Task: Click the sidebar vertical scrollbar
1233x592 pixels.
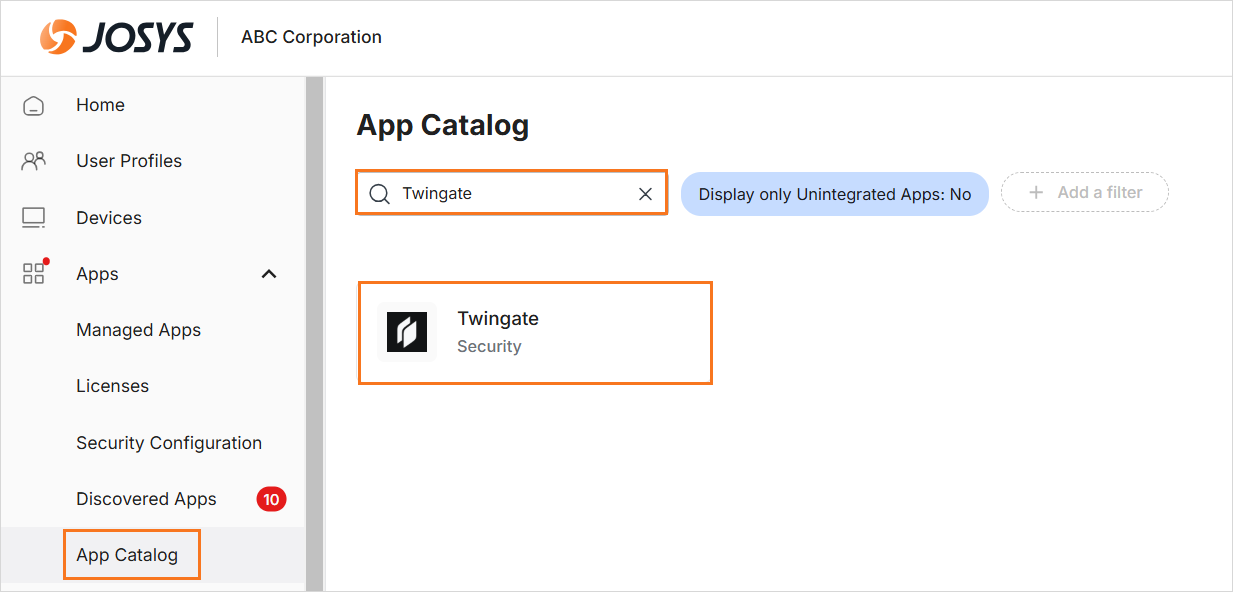Action: (x=314, y=330)
